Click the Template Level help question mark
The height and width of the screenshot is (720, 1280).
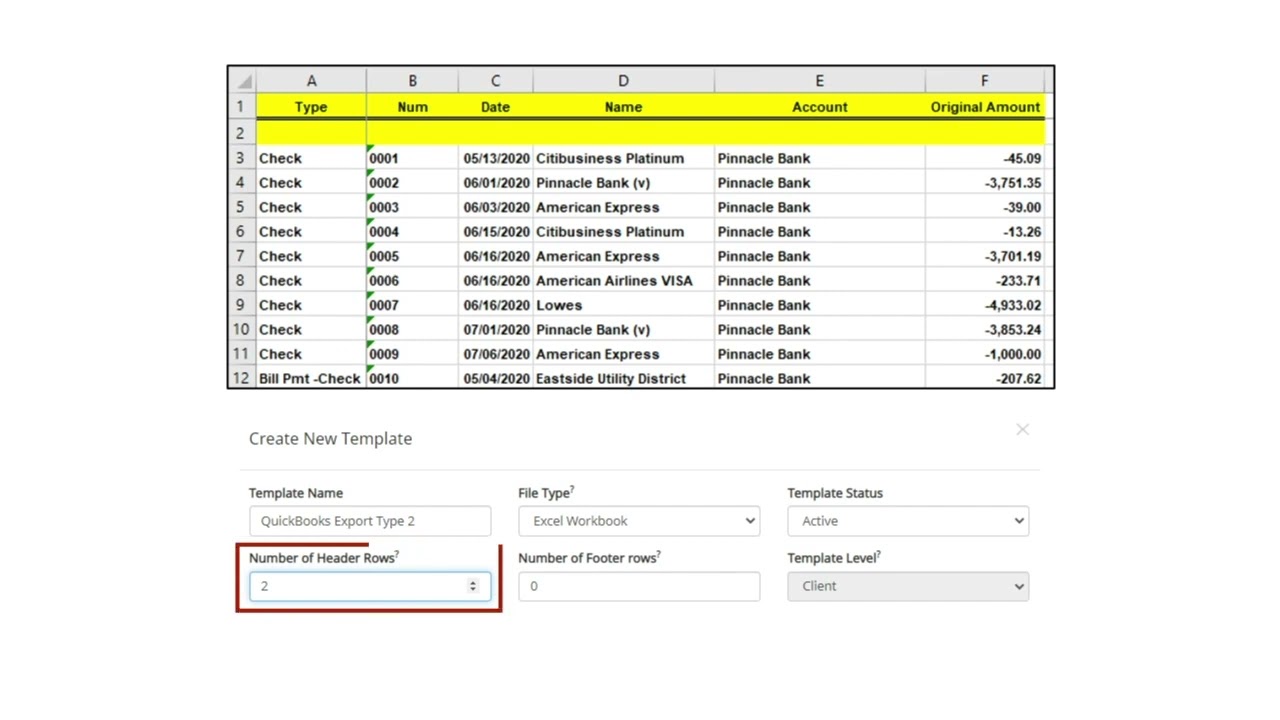click(x=878, y=554)
